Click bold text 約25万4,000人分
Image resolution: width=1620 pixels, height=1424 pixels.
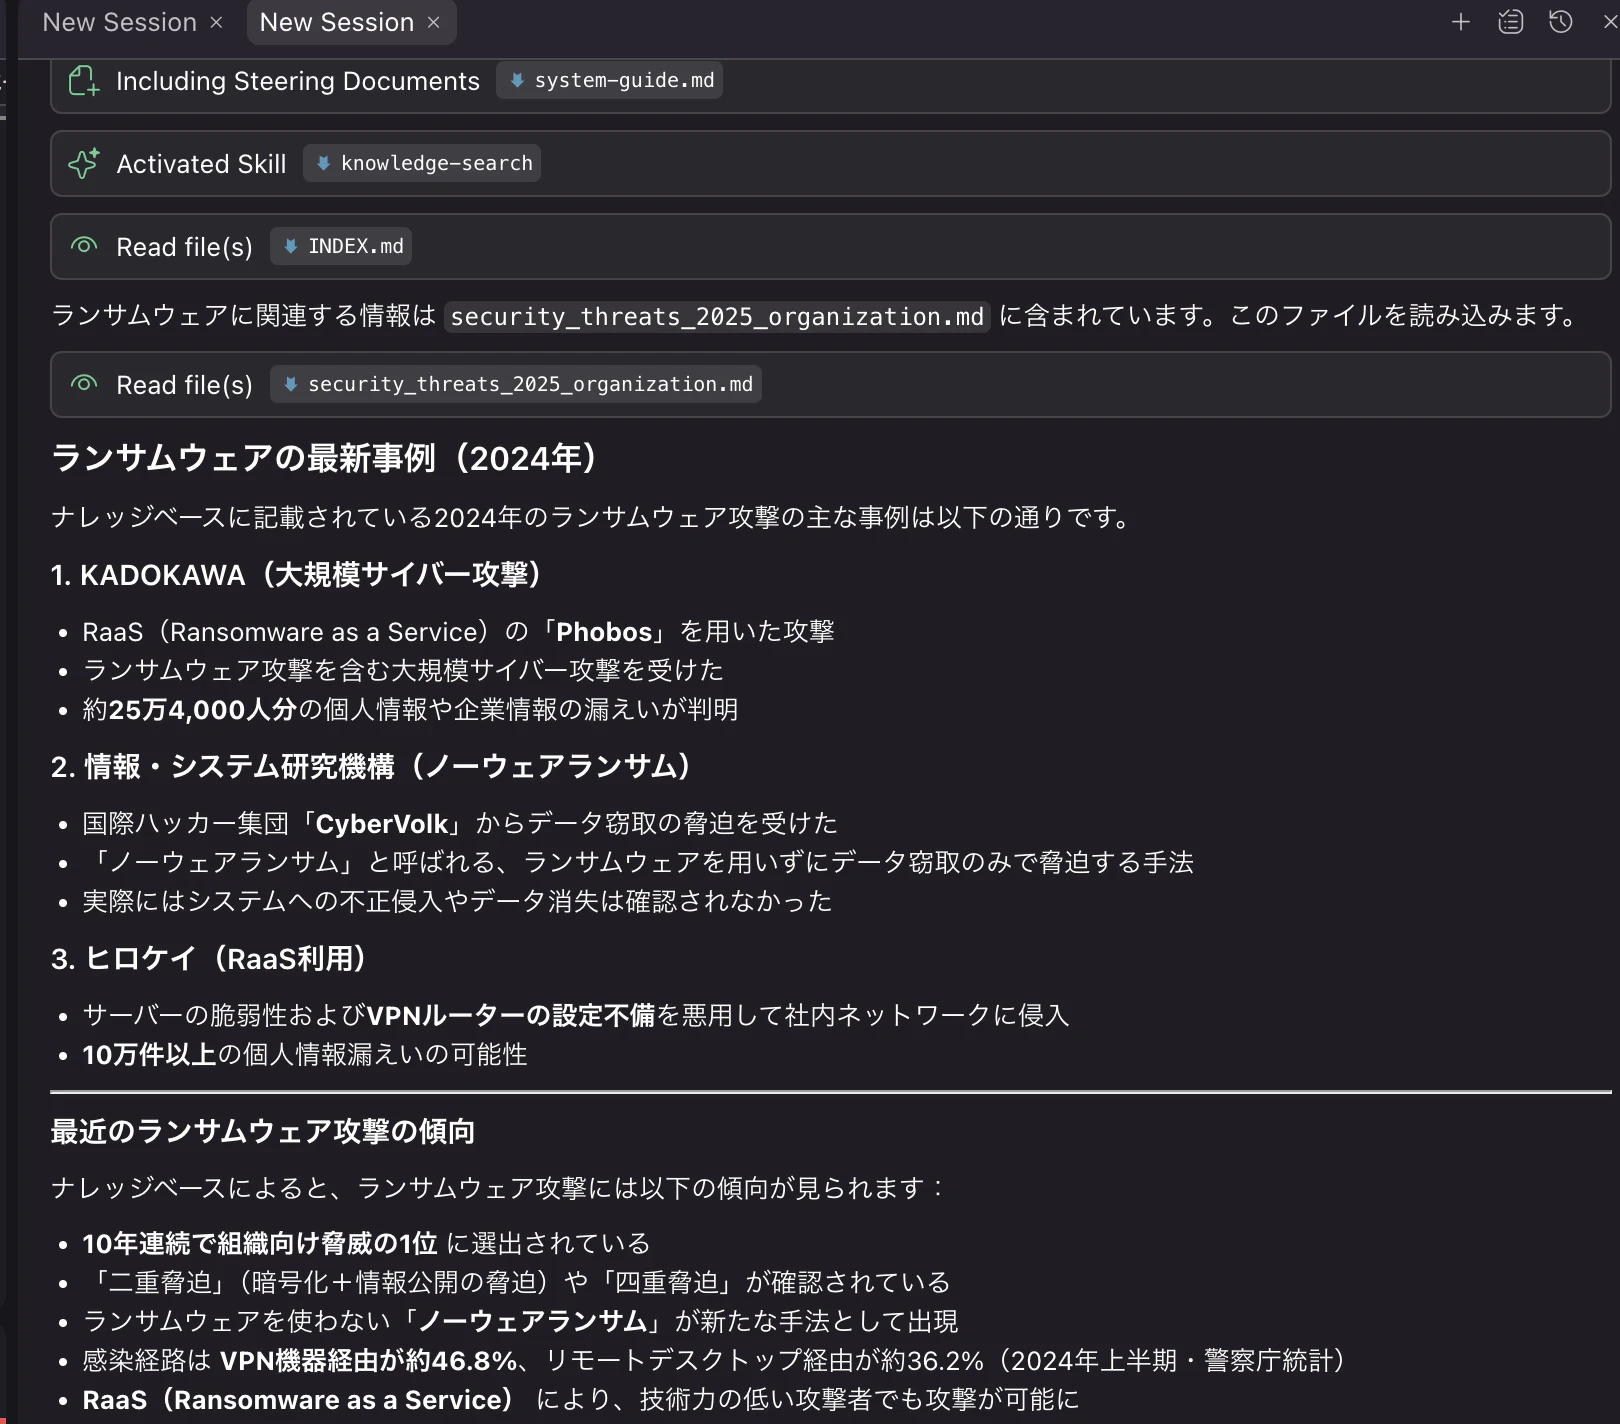190,710
